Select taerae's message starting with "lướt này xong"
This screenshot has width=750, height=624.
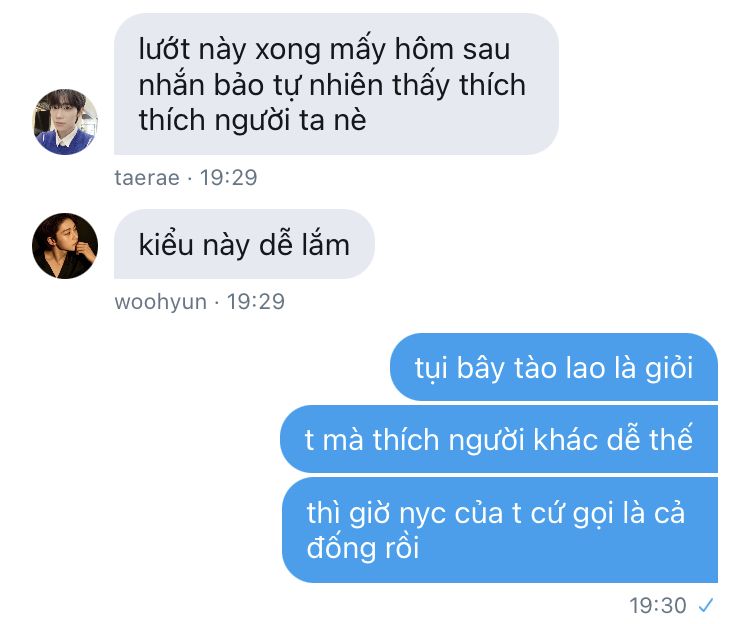tap(336, 84)
